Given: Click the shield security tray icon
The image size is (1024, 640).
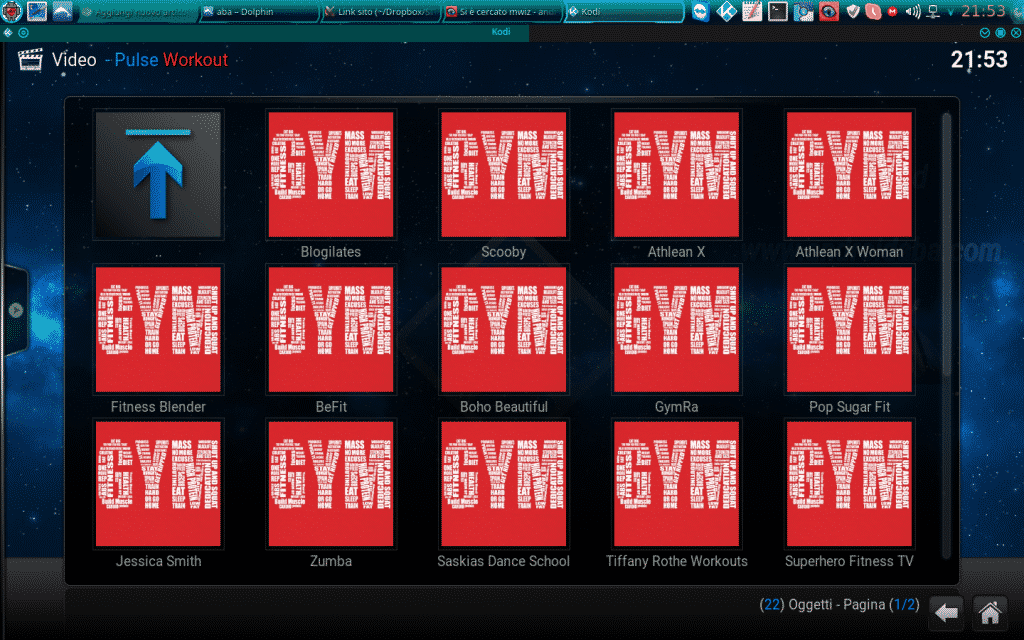Looking at the screenshot, I should pyautogui.click(x=853, y=11).
